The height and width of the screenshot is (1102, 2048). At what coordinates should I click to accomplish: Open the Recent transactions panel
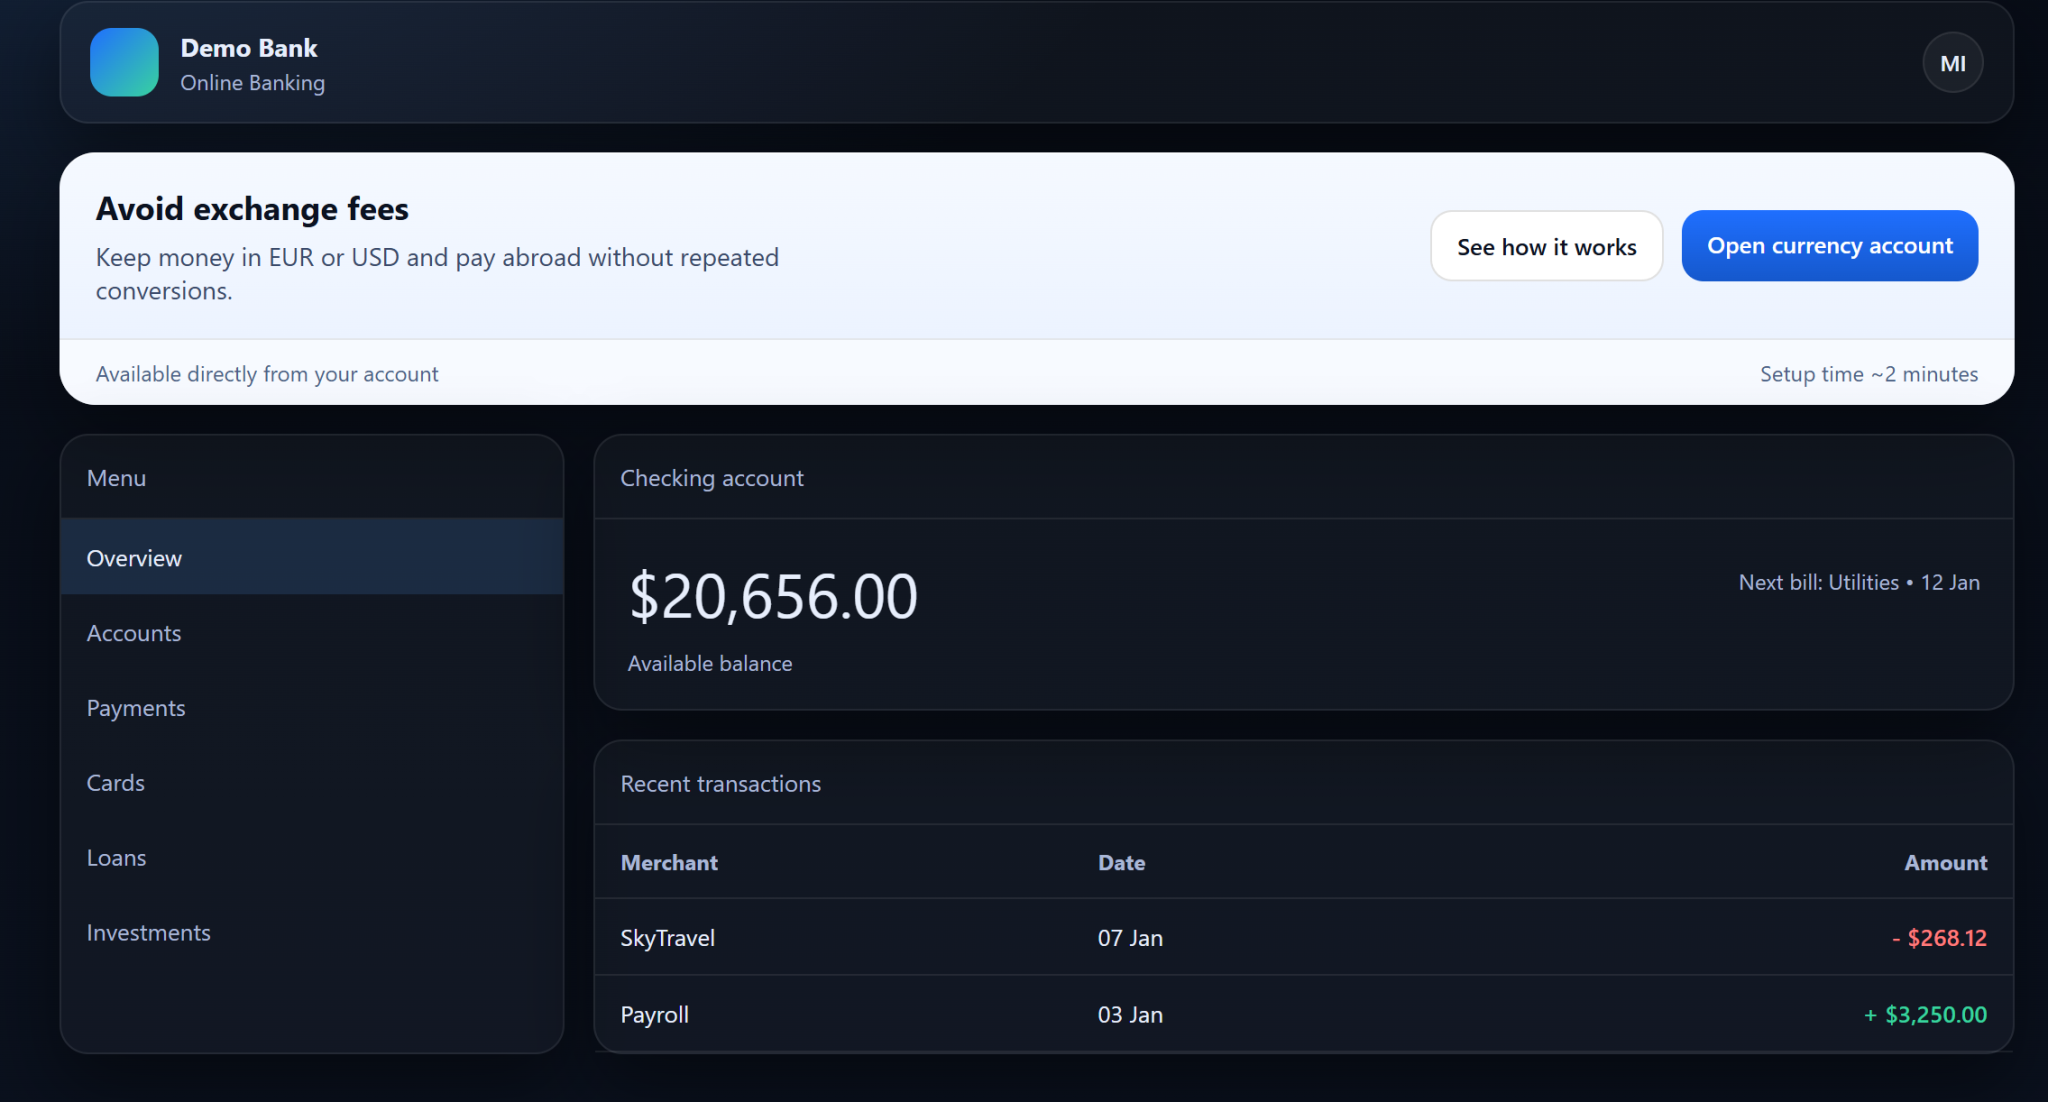[x=720, y=783]
